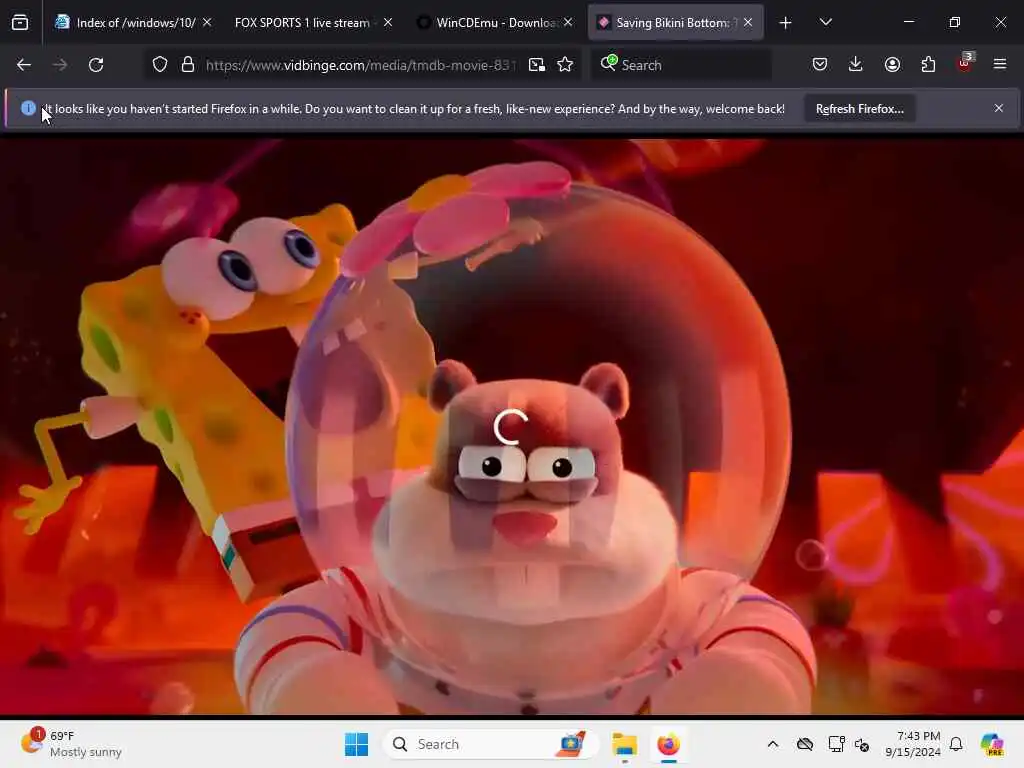Open Firefox account menu

pyautogui.click(x=892, y=65)
